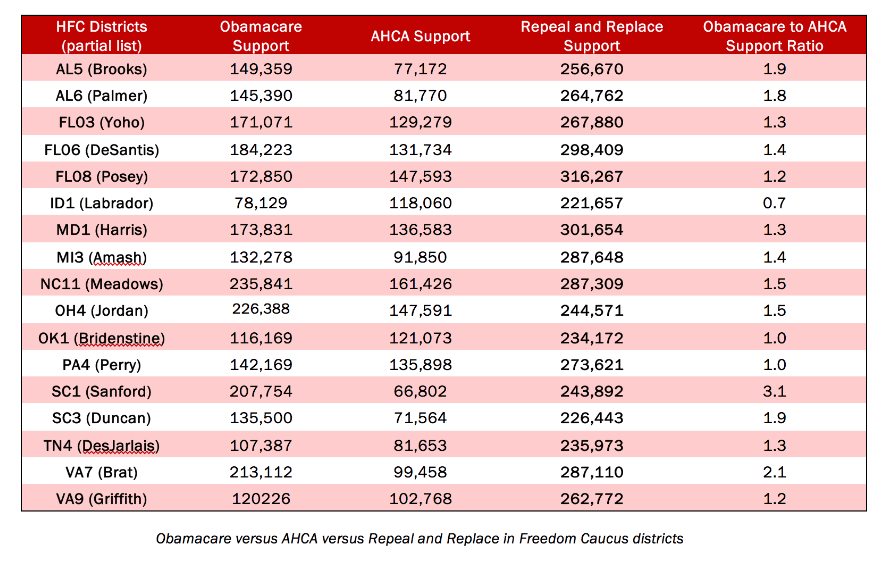Select the AL5 (Brooks) row label
Image resolution: width=886 pixels, height=561 pixels.
[x=102, y=69]
